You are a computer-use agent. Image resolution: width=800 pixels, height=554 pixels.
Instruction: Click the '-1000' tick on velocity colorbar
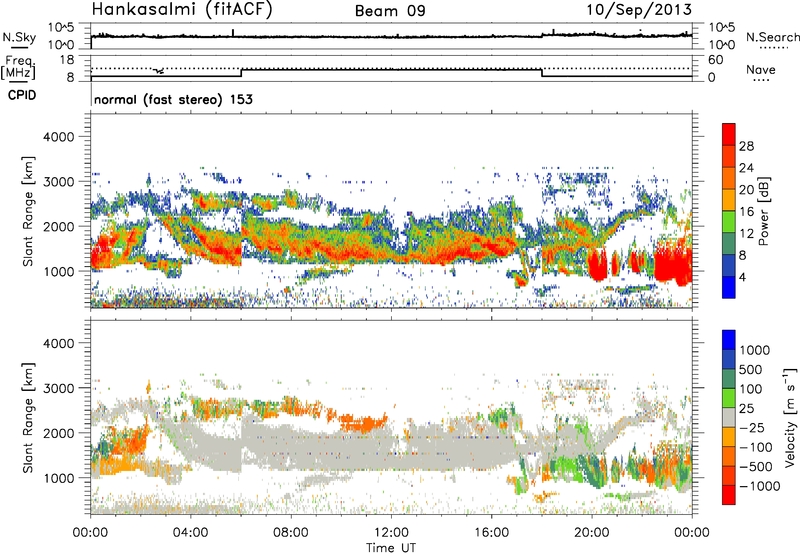760,486
